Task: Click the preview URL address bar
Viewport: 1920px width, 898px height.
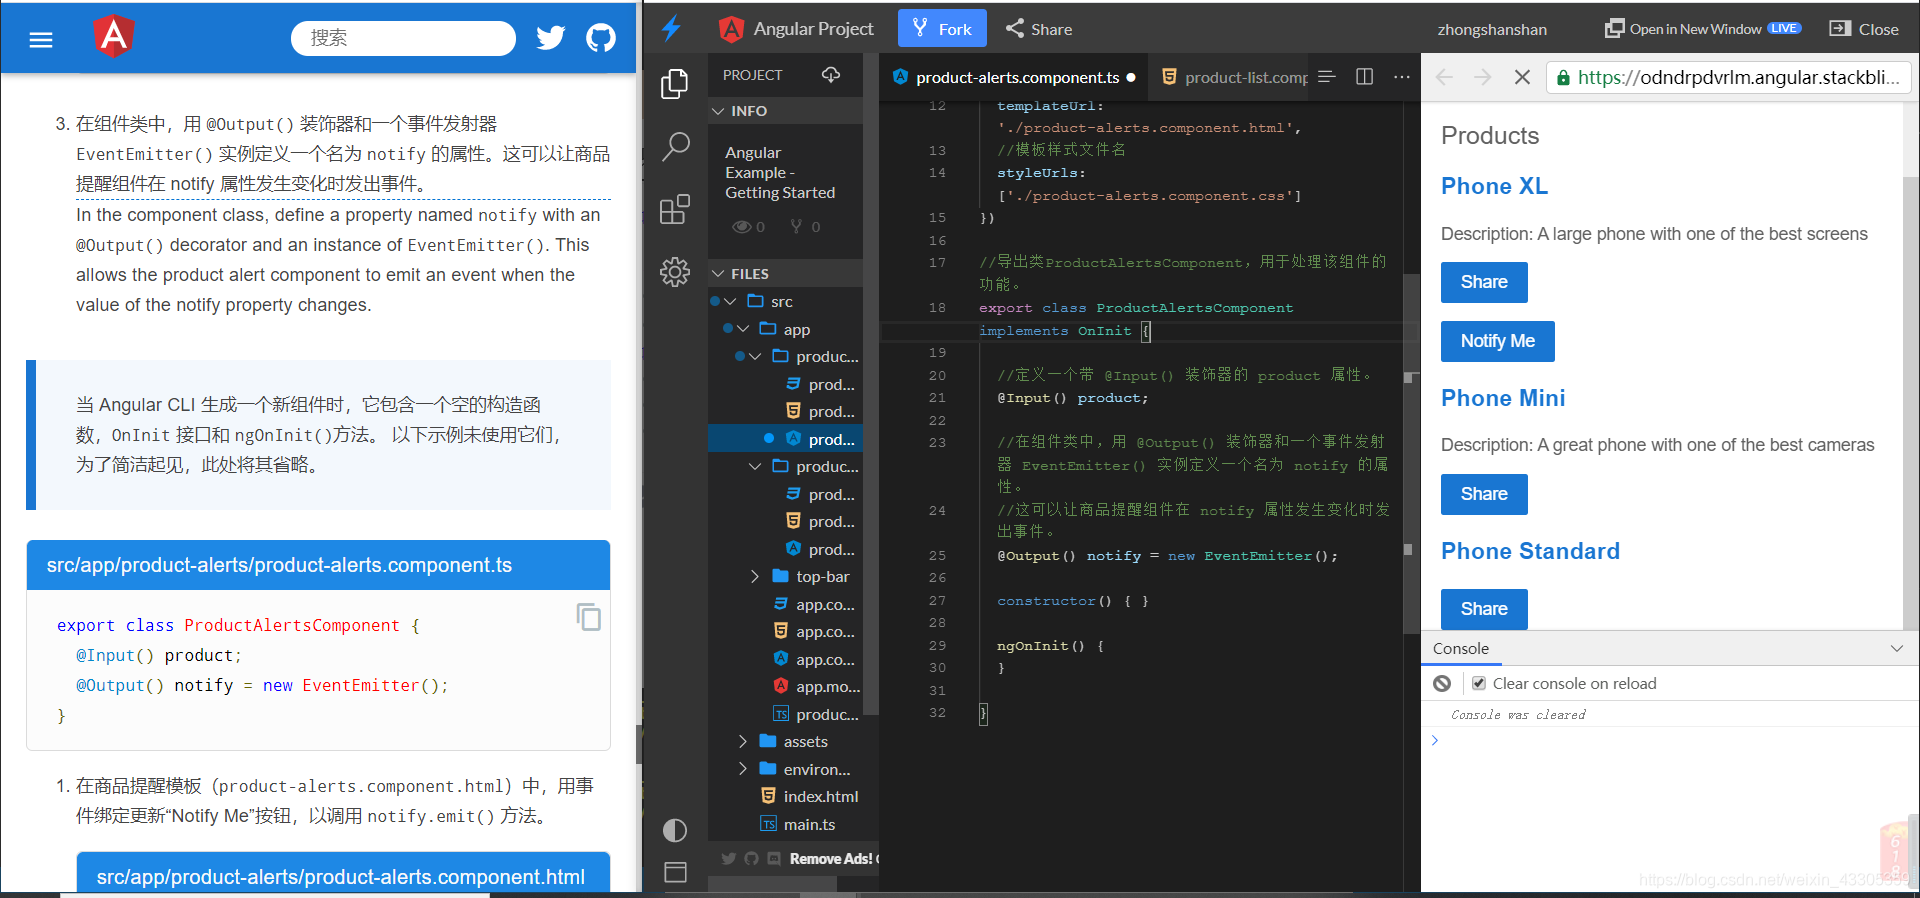Action: 1729,77
